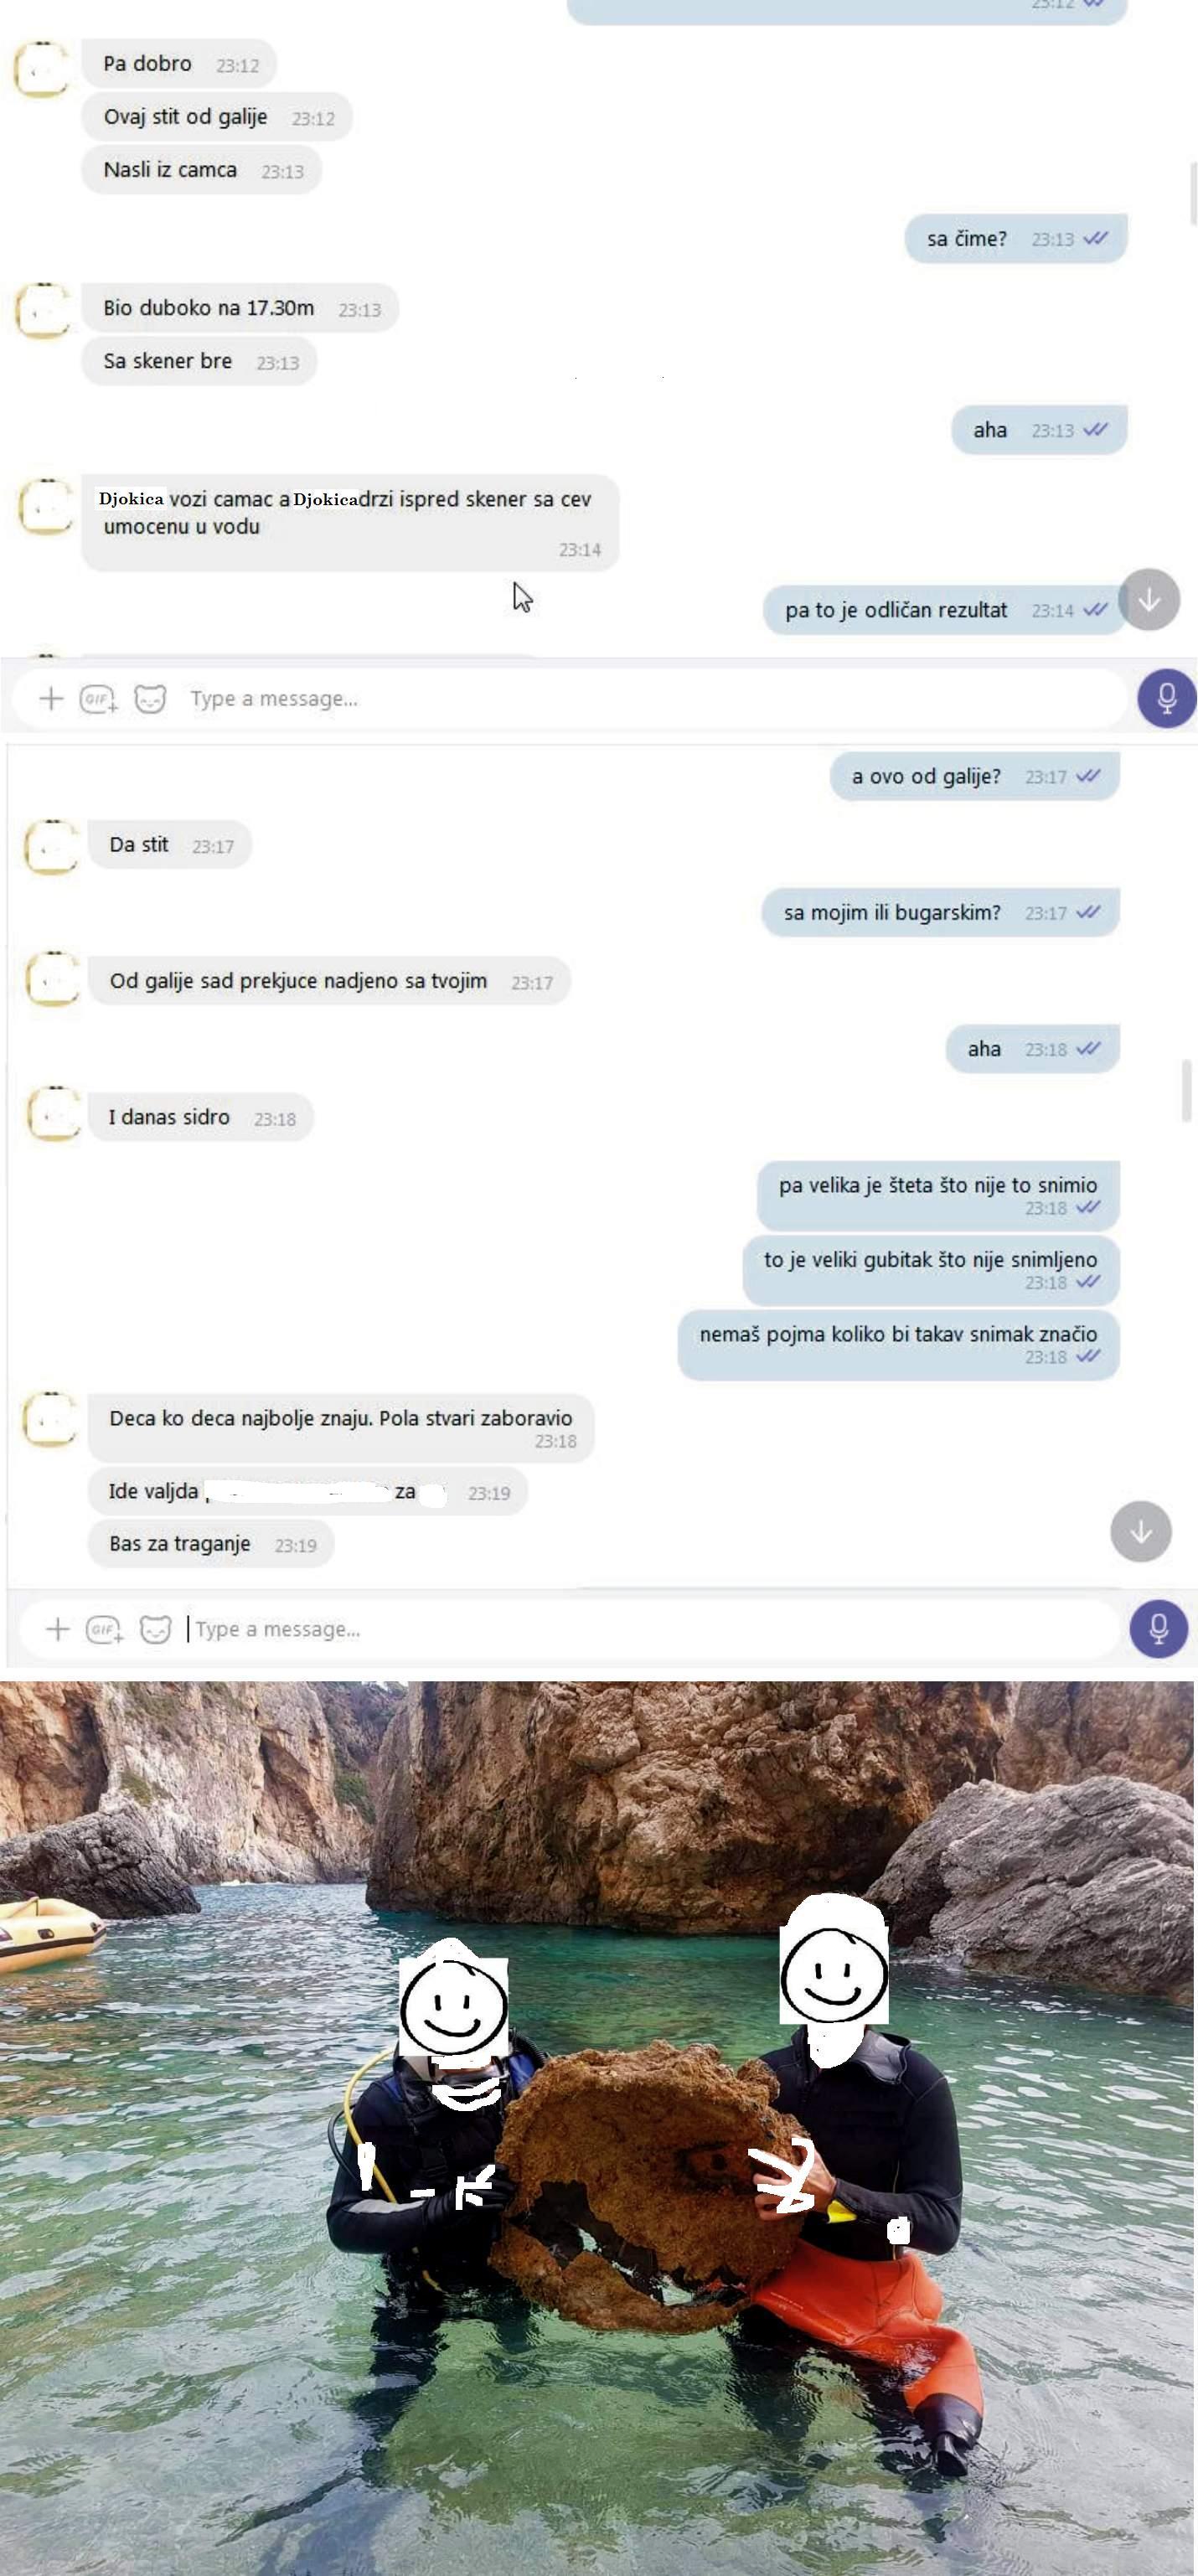Screen dimensions: 1198x2576
Task: Open GIF picker in lower message bar
Action: tap(104, 1629)
